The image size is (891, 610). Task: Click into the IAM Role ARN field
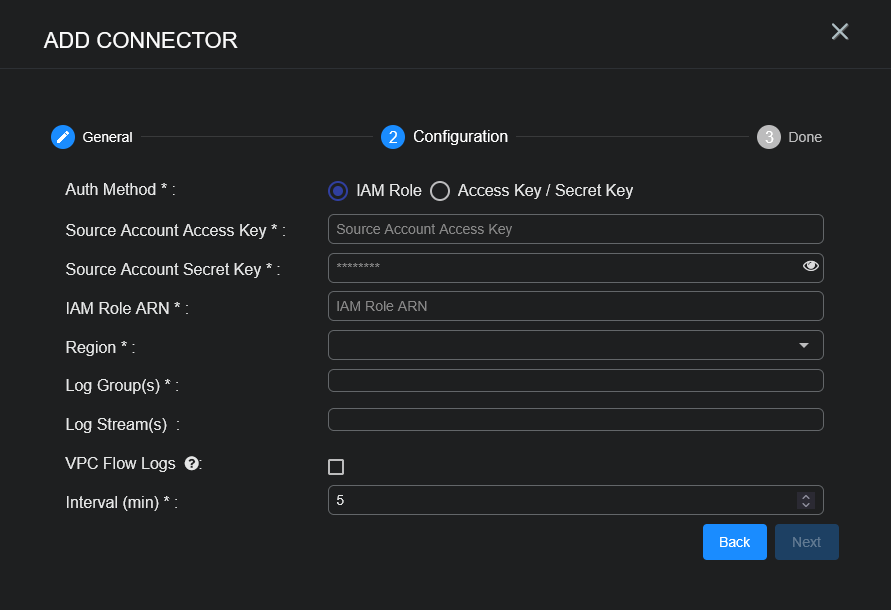pos(575,306)
